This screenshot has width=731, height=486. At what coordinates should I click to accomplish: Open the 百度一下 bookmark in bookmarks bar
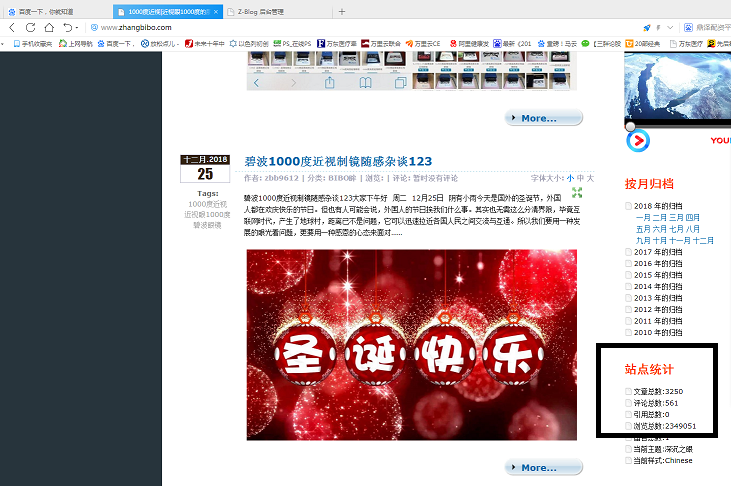click(115, 44)
